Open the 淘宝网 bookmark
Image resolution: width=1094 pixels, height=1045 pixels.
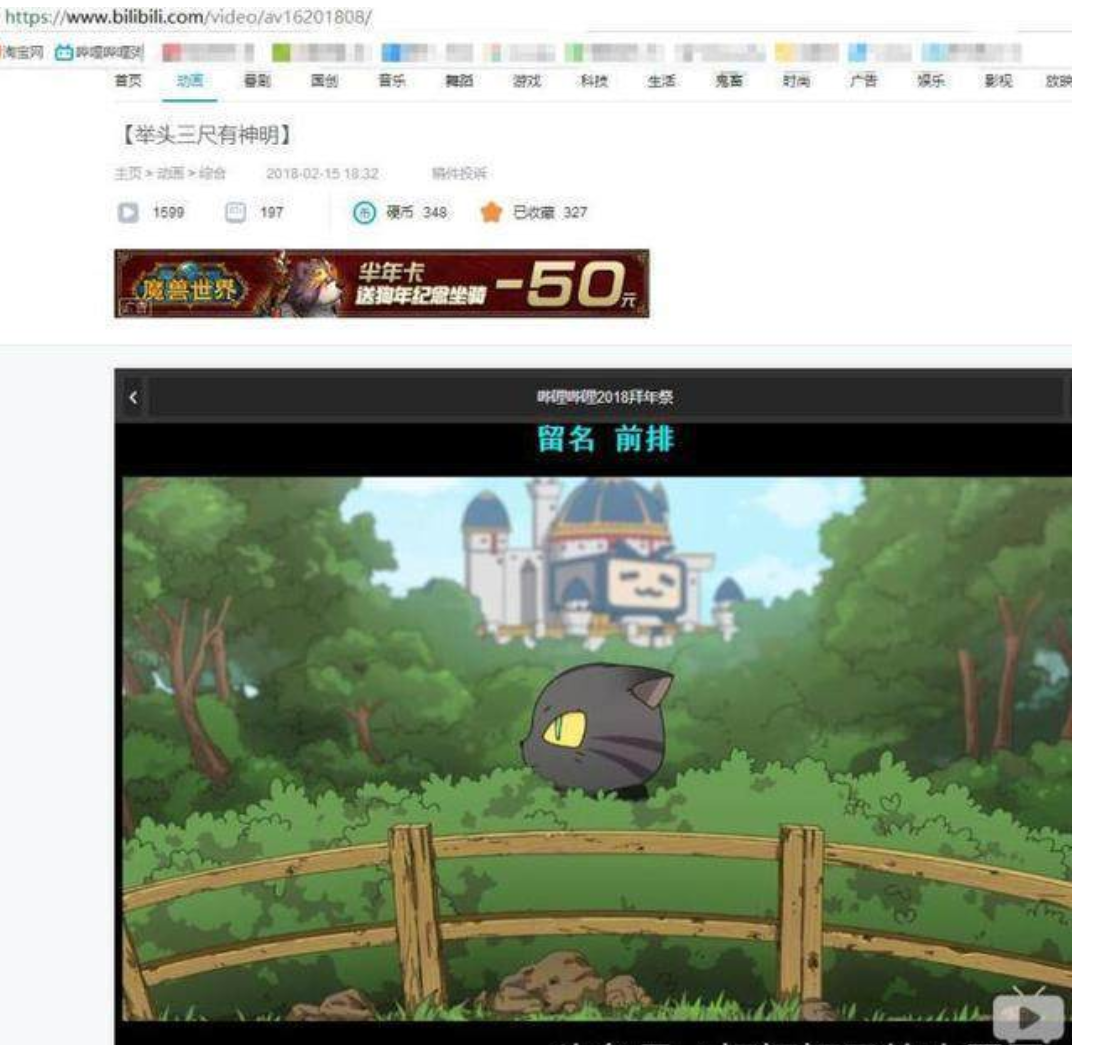click(x=22, y=52)
